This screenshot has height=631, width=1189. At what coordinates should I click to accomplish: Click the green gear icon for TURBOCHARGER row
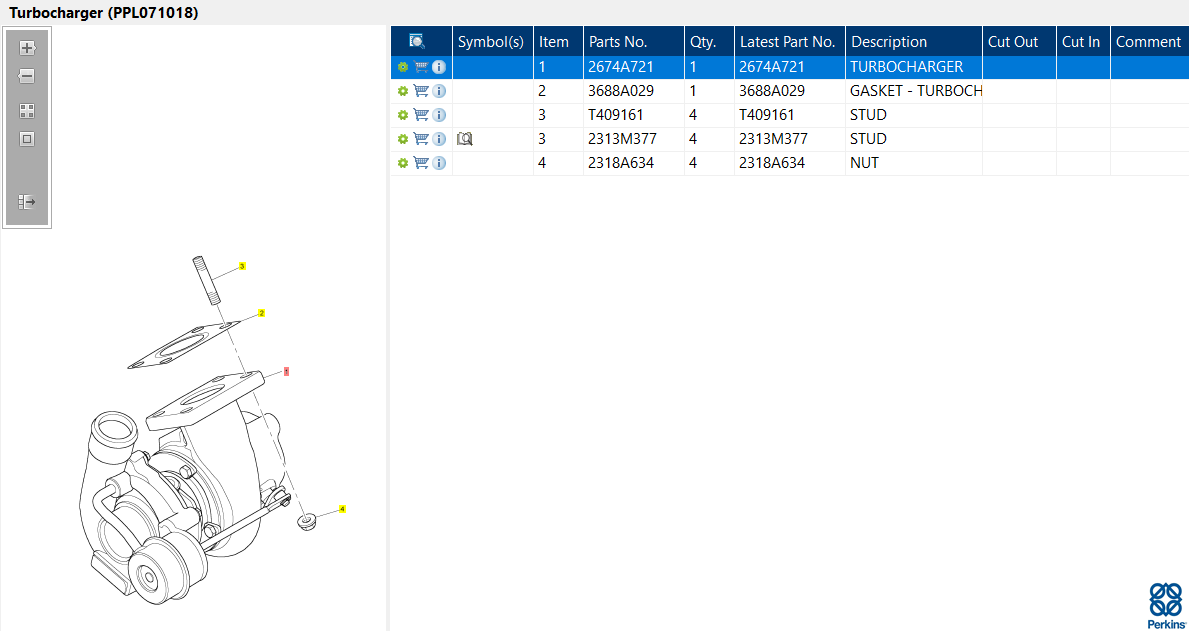point(403,67)
